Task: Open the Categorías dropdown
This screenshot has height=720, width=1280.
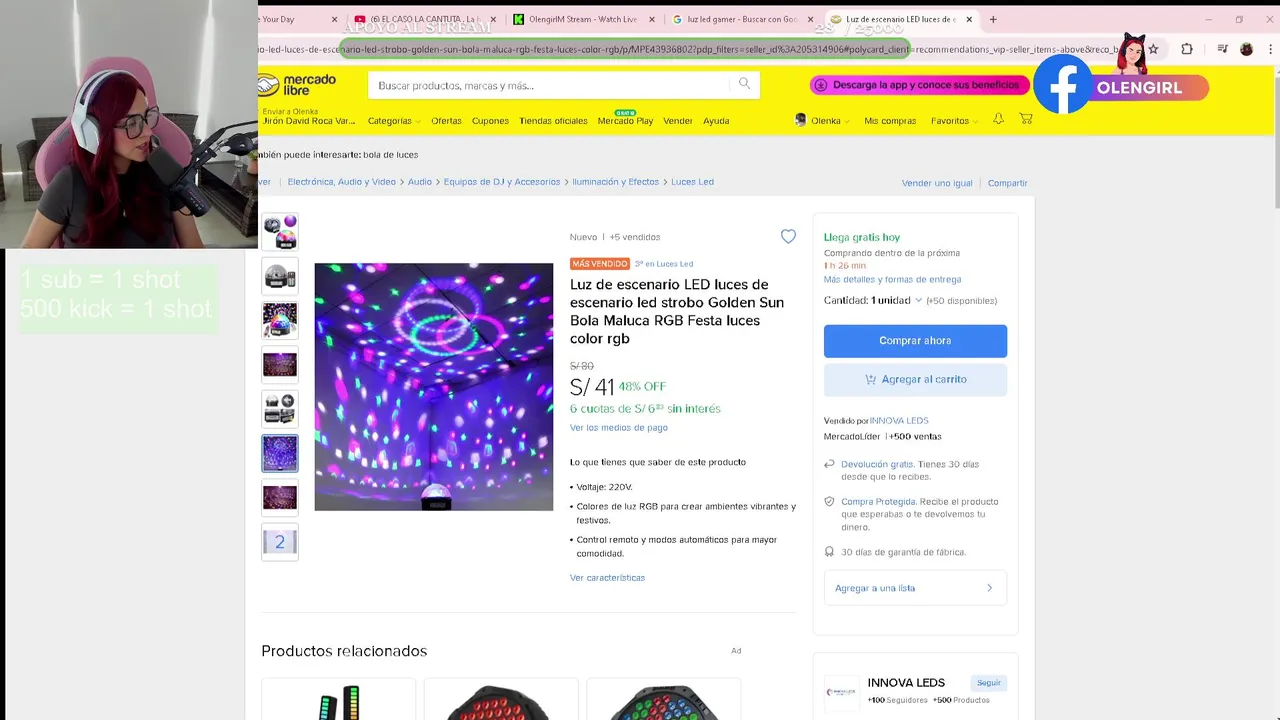Action: [394, 121]
